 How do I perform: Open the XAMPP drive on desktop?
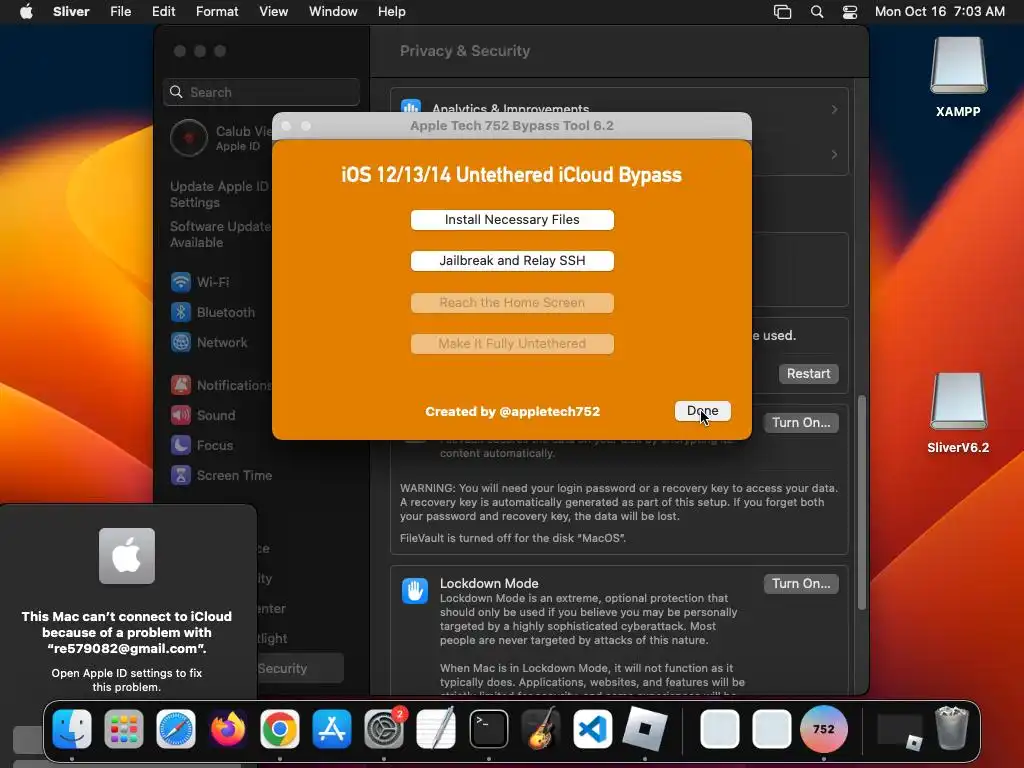pos(958,77)
